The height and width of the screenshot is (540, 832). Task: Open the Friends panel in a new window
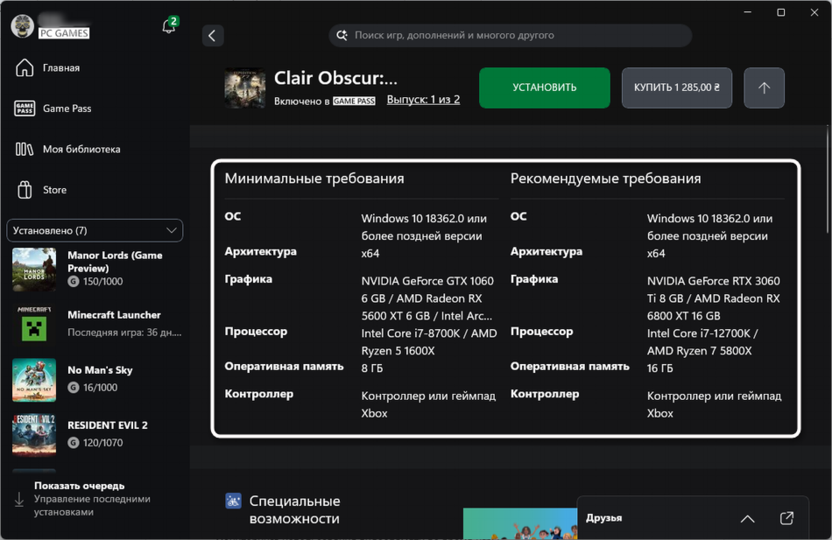click(x=786, y=518)
